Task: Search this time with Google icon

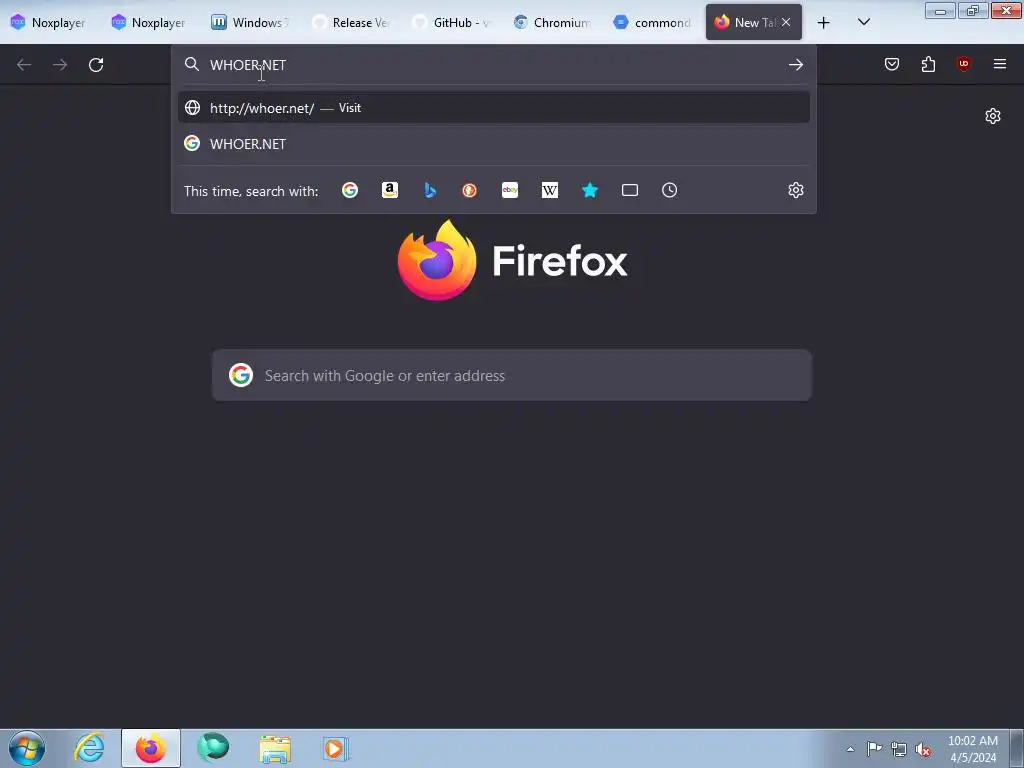Action: tap(350, 190)
